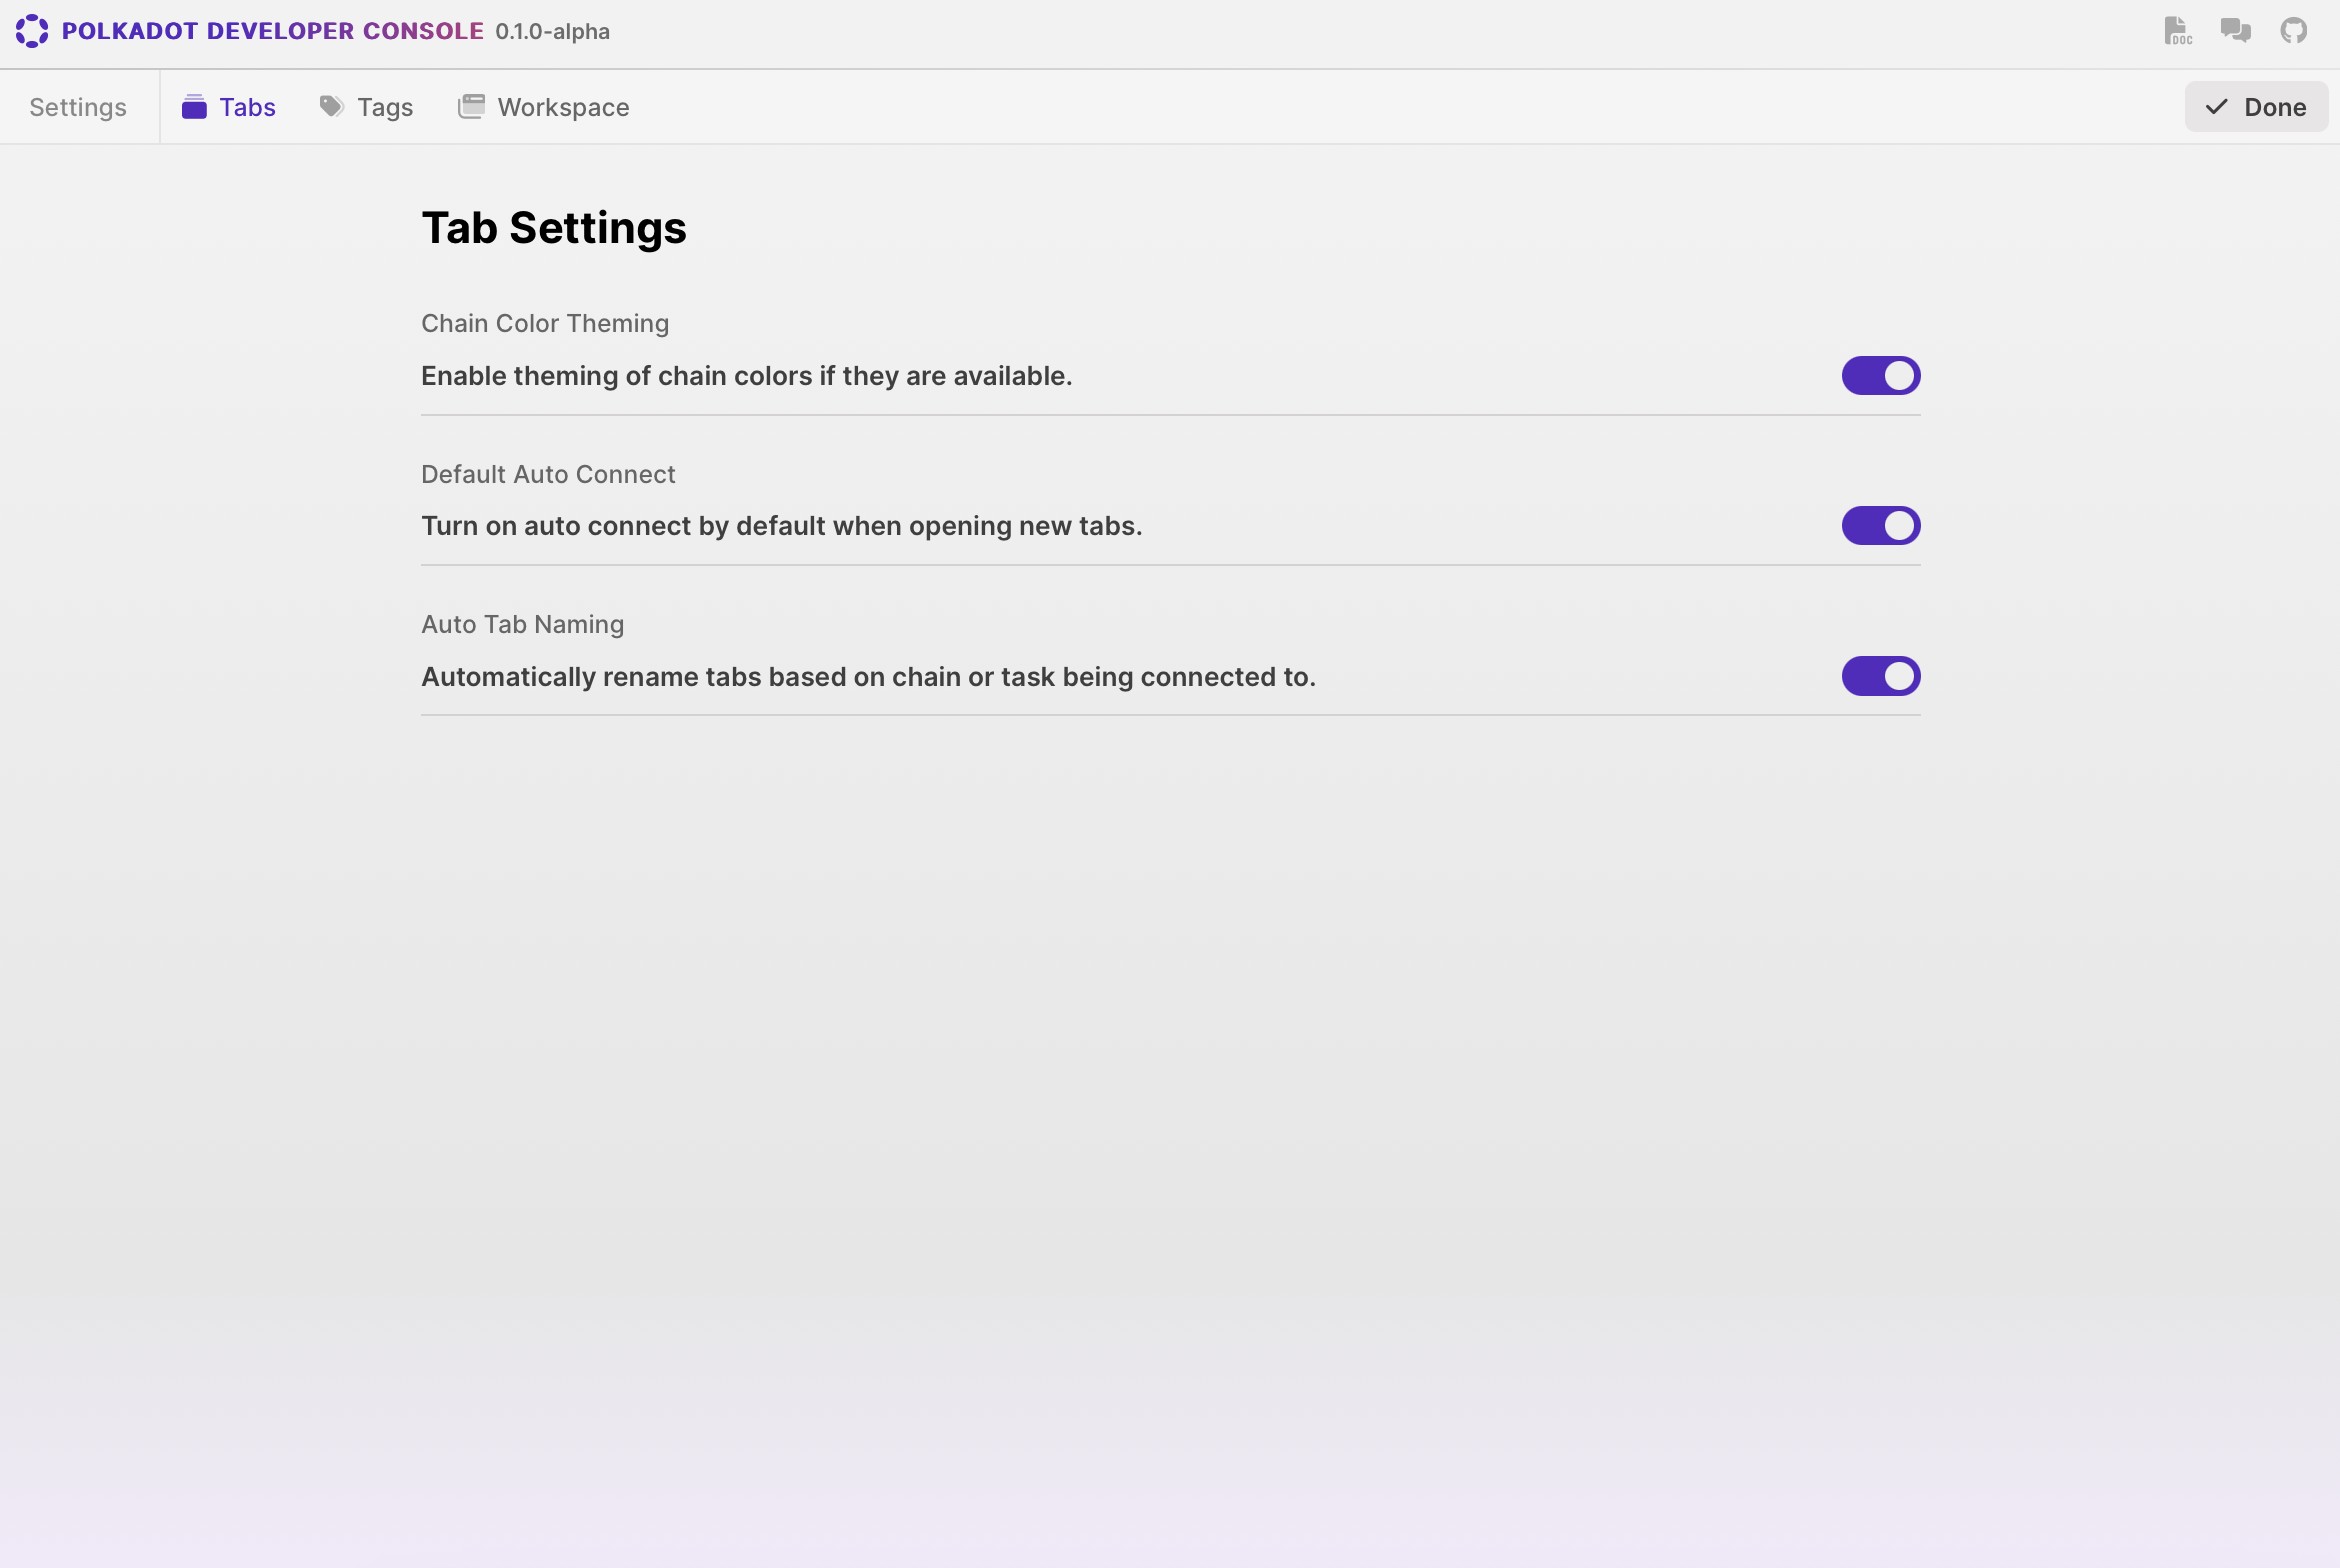Click the Settings menu item
Viewport: 2340px width, 1568px height.
(x=79, y=107)
